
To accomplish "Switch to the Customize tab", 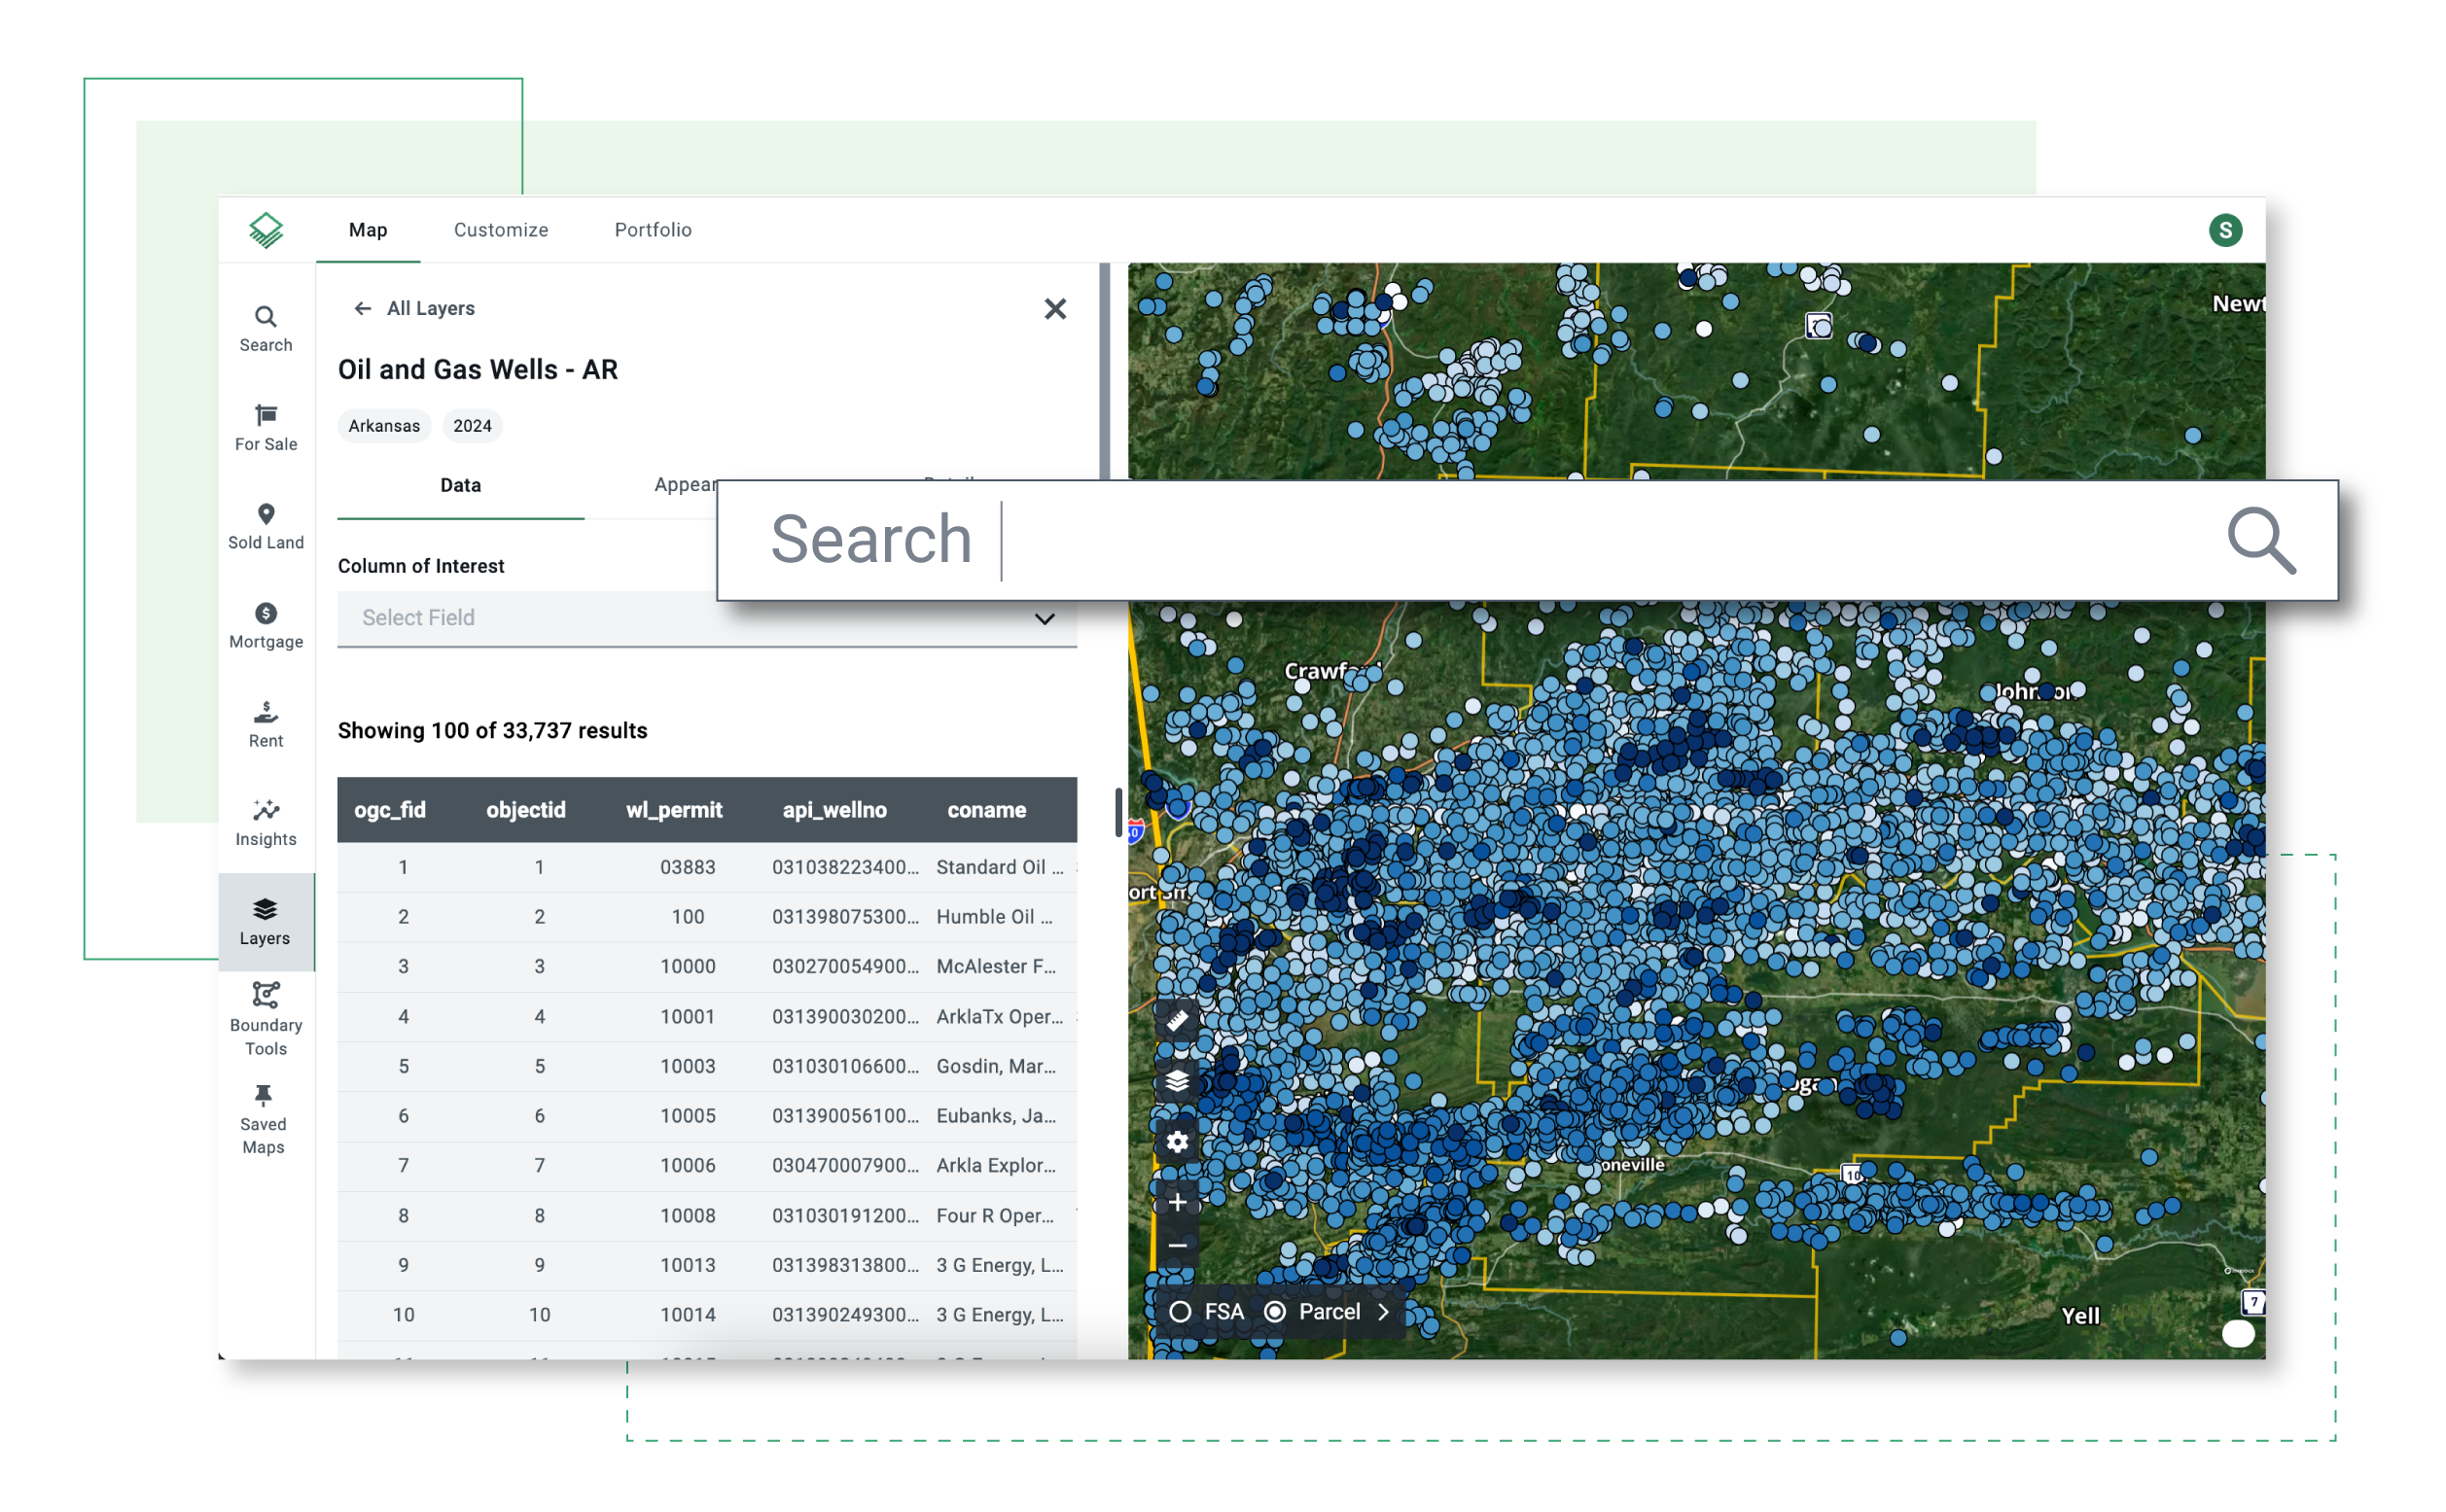I will (x=501, y=230).
